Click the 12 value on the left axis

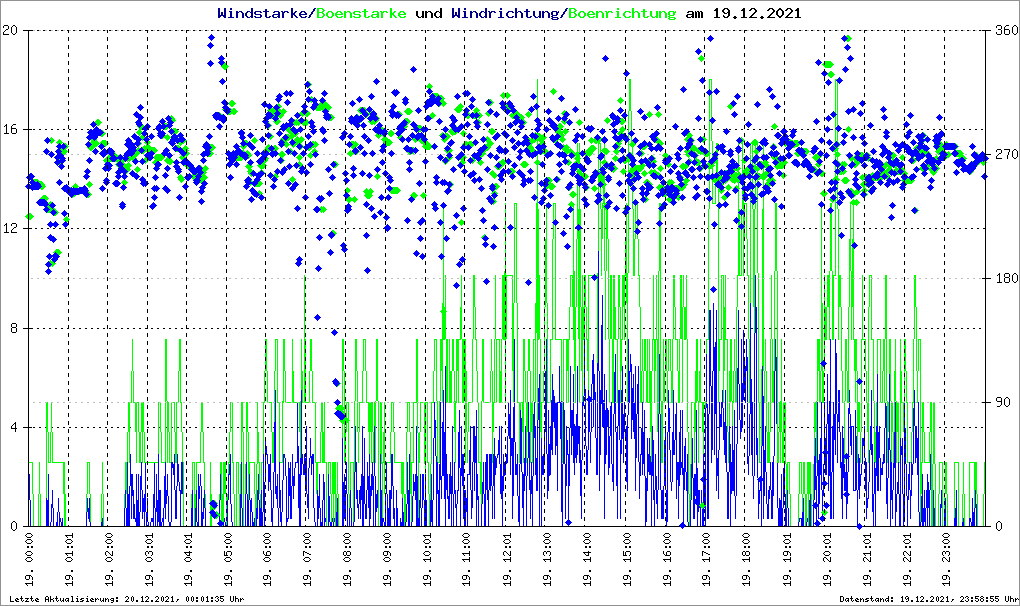[x=11, y=229]
